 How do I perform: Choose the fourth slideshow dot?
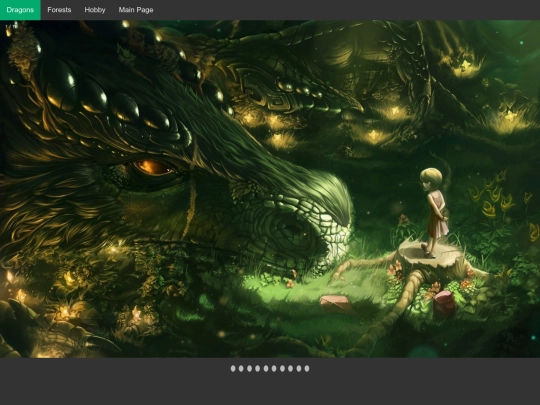258,368
